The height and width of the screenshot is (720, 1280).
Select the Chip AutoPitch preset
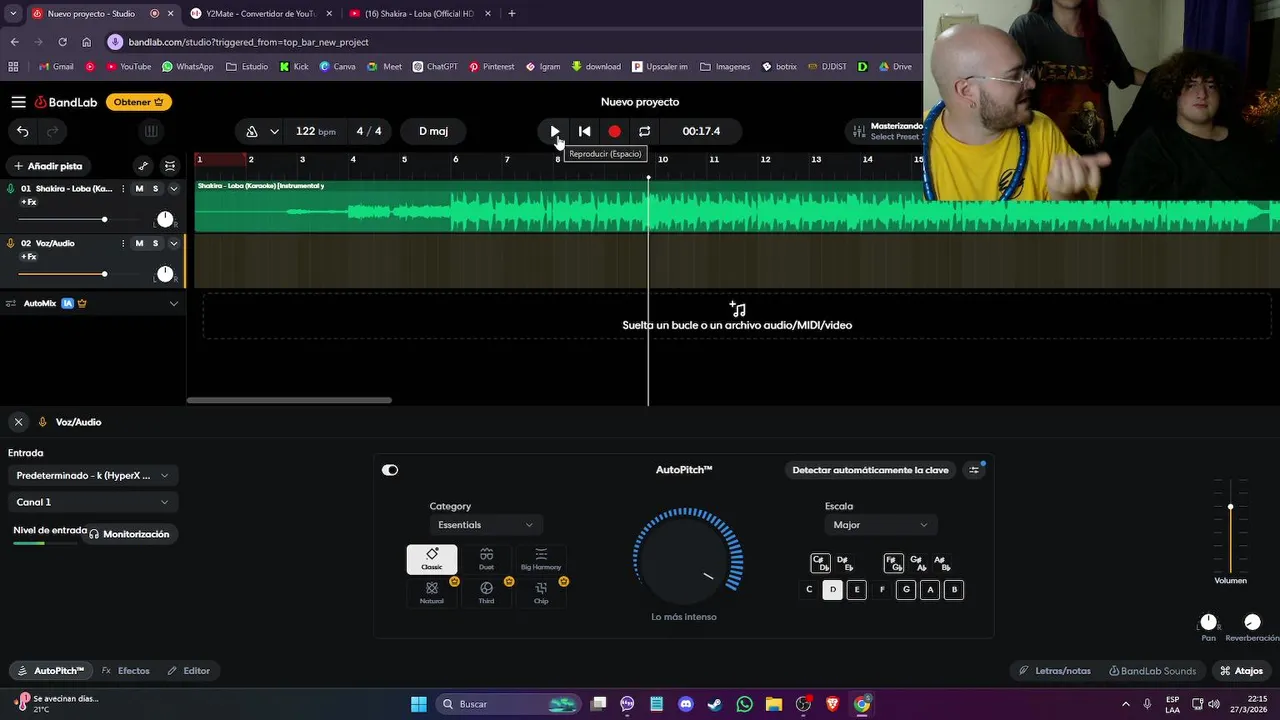pos(541,592)
